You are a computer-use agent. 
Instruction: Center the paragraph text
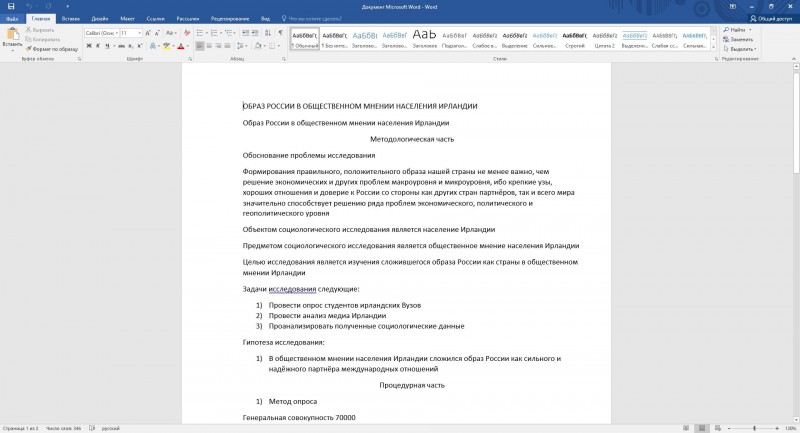click(209, 46)
